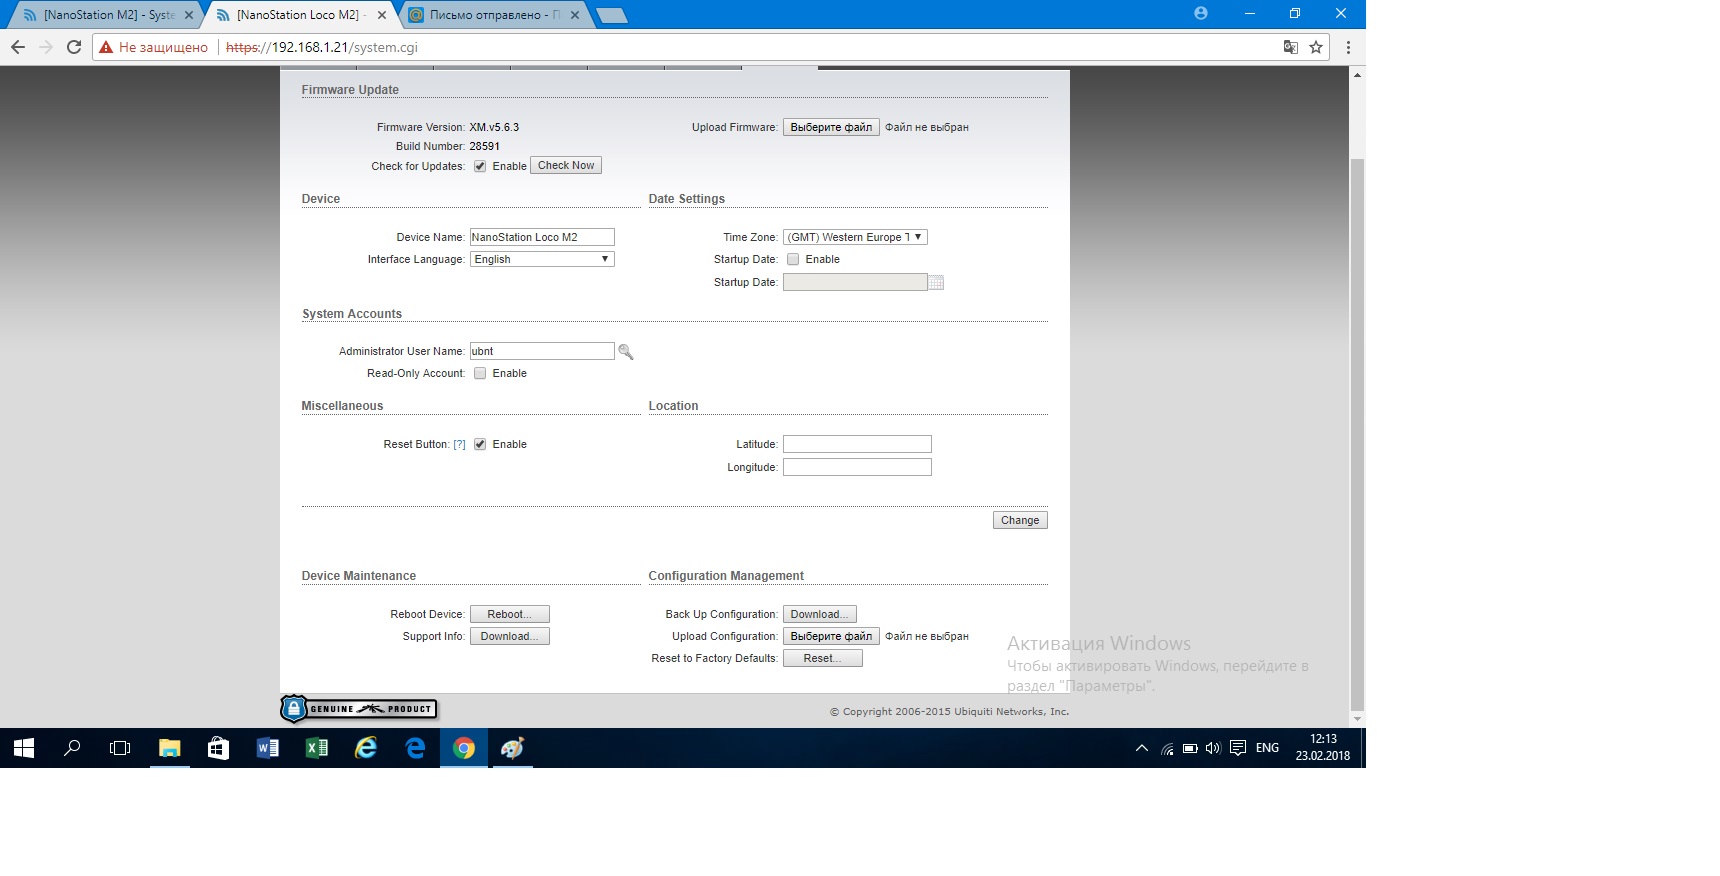Image resolution: width=1720 pixels, height=876 pixels.
Task: Click the Firmware Version text XM.v5.6.3
Action: 494,127
